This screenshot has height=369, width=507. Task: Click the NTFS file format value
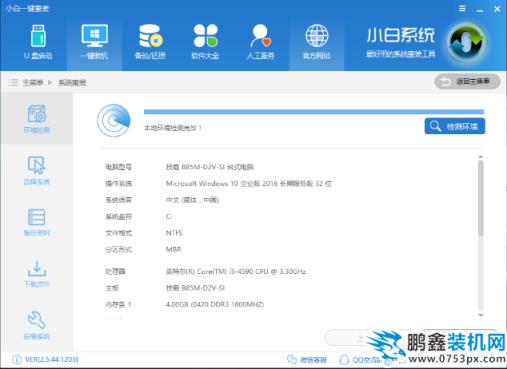174,233
